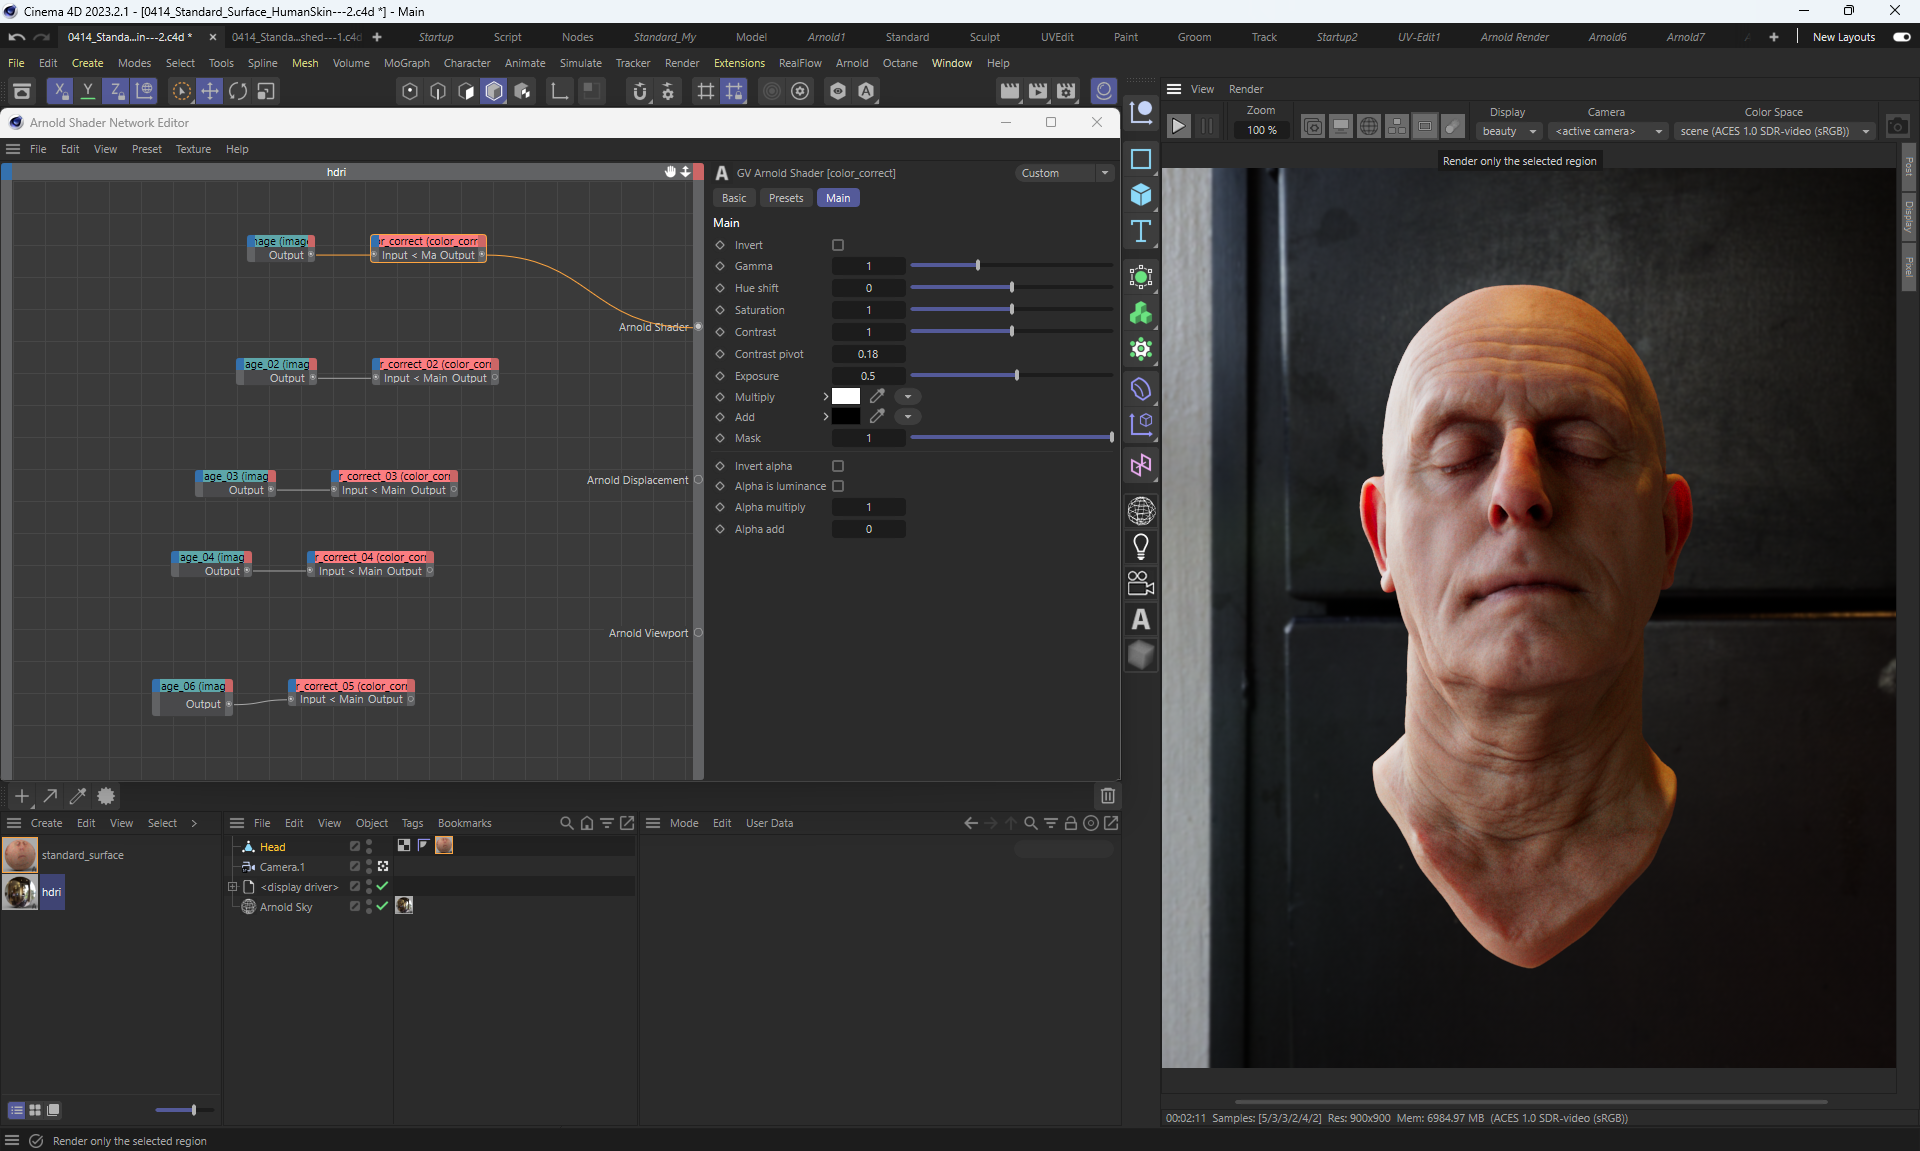
Task: Open the Display beauty dropdown
Action: (1508, 131)
